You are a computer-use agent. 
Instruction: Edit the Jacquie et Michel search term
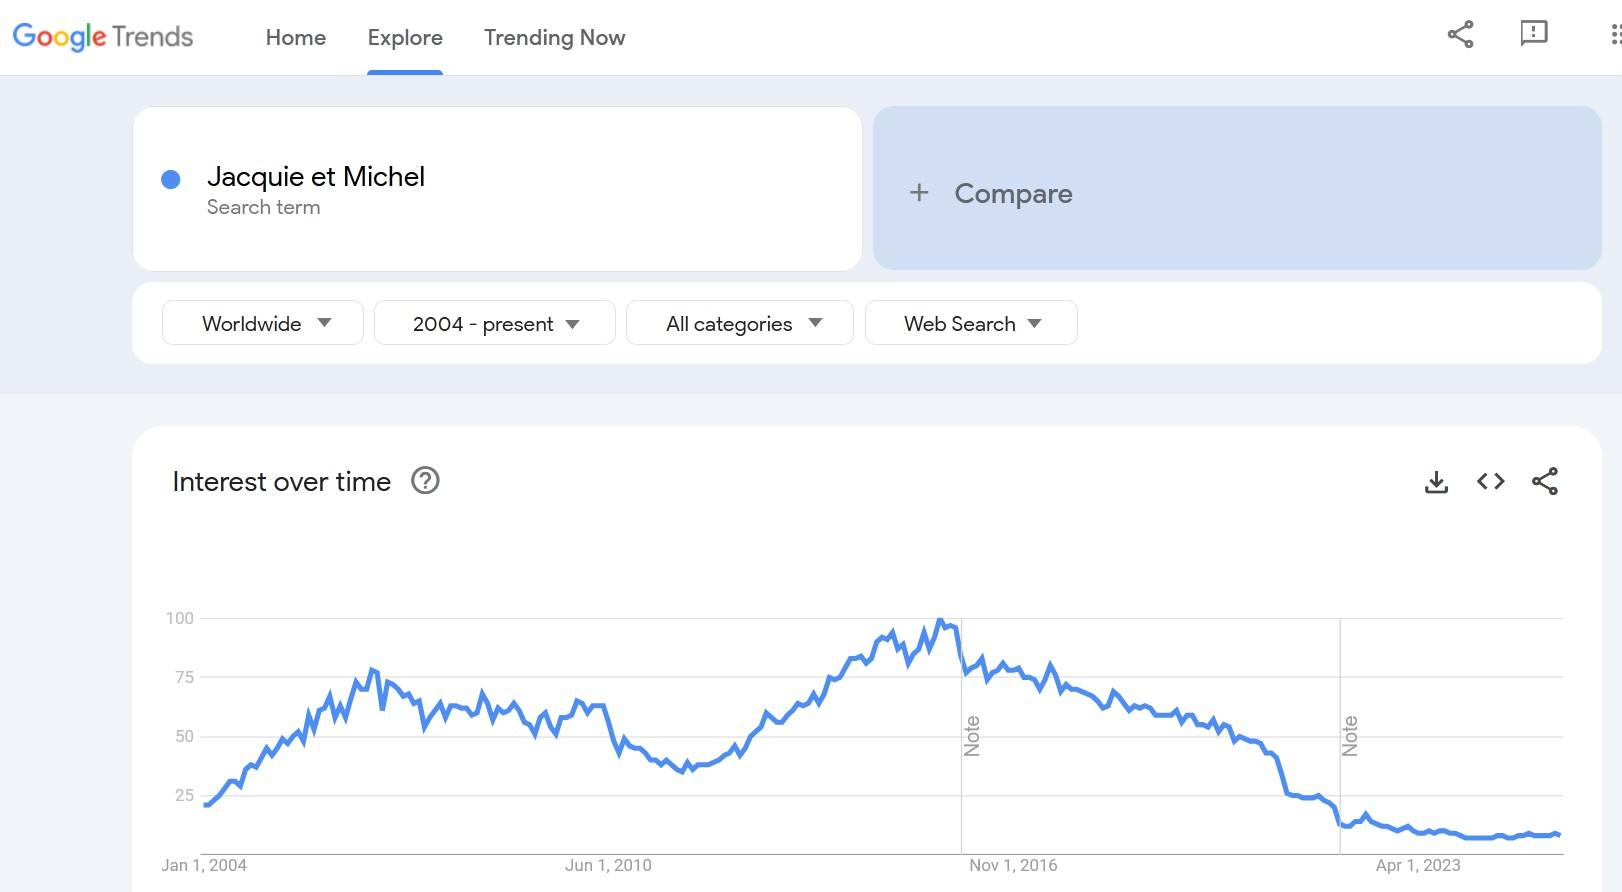click(x=316, y=177)
